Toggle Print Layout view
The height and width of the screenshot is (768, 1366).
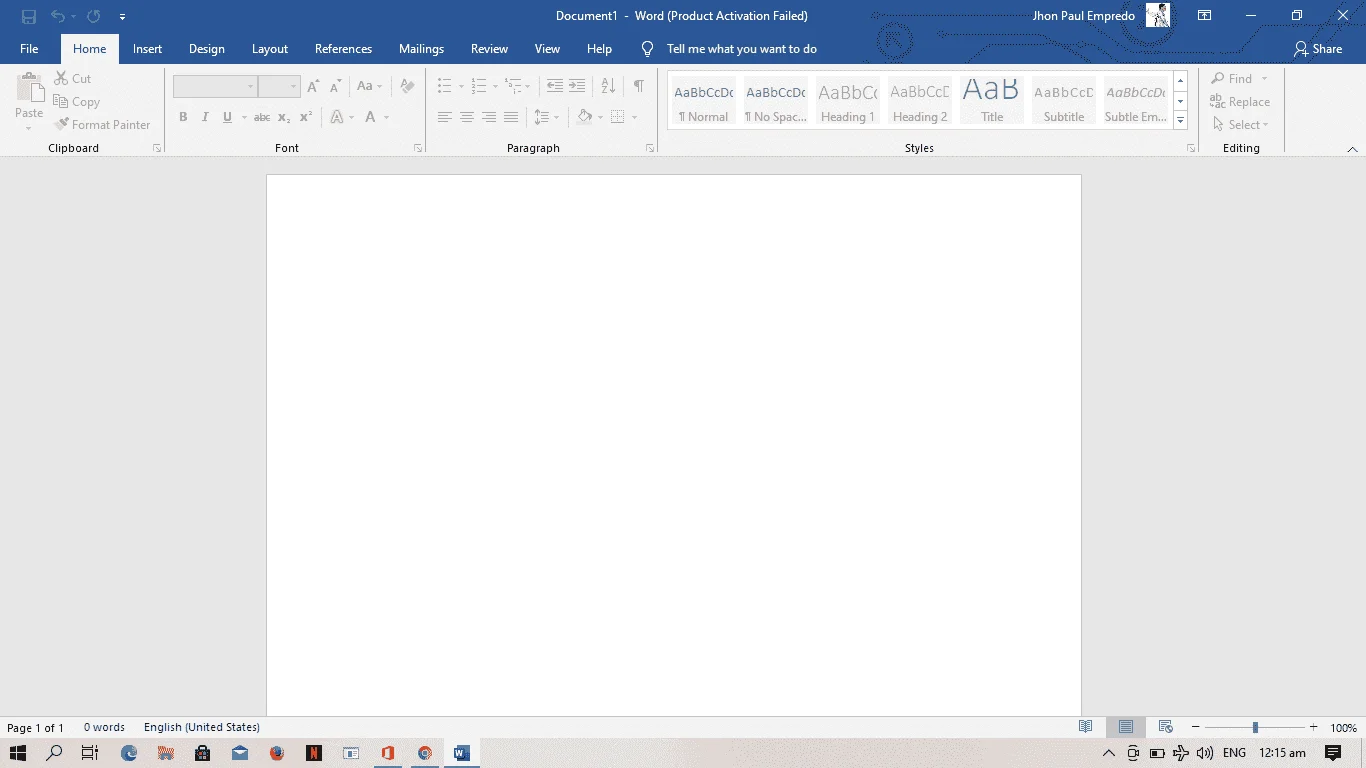(x=1126, y=727)
